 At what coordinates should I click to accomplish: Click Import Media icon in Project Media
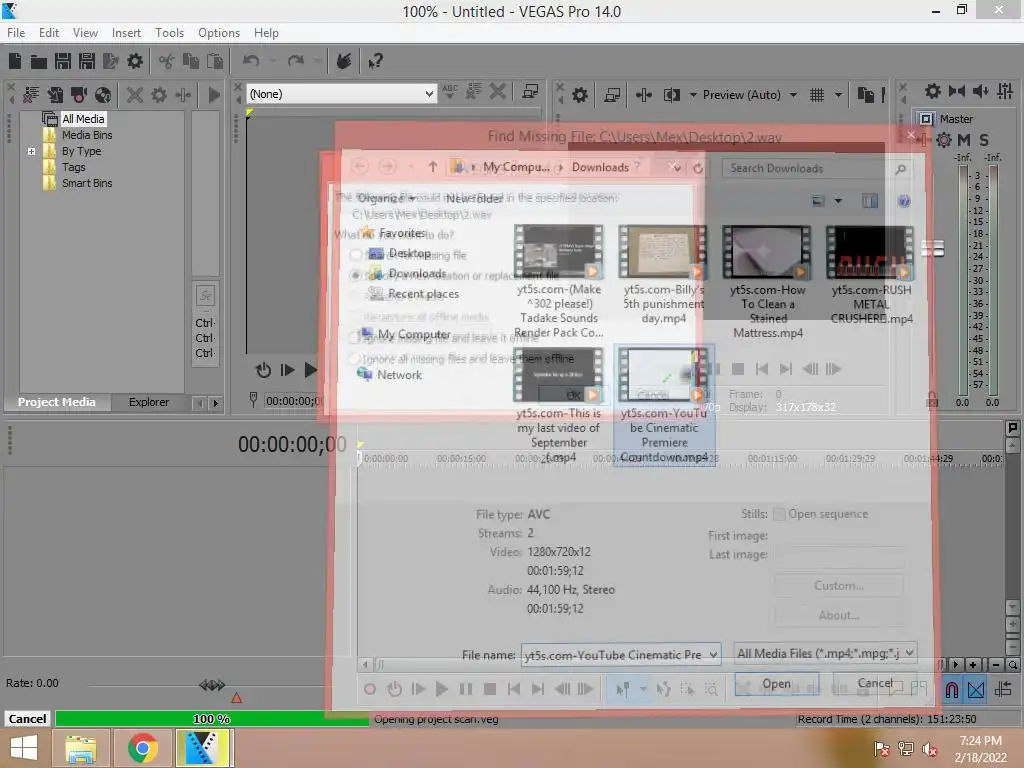pyautogui.click(x=55, y=95)
